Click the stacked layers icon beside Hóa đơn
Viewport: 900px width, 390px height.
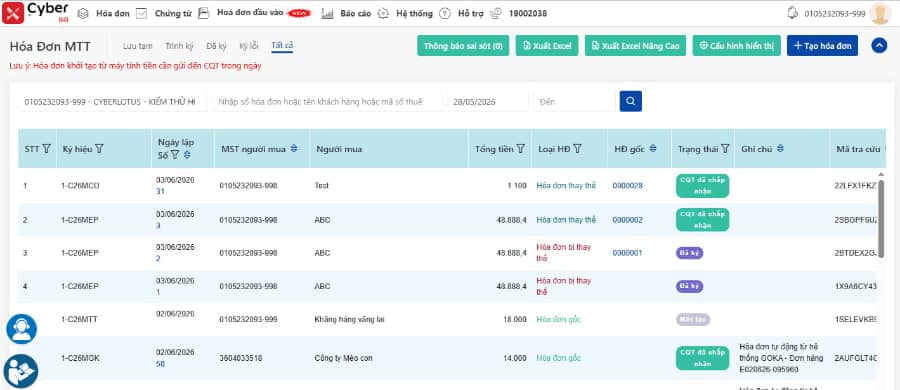83,13
